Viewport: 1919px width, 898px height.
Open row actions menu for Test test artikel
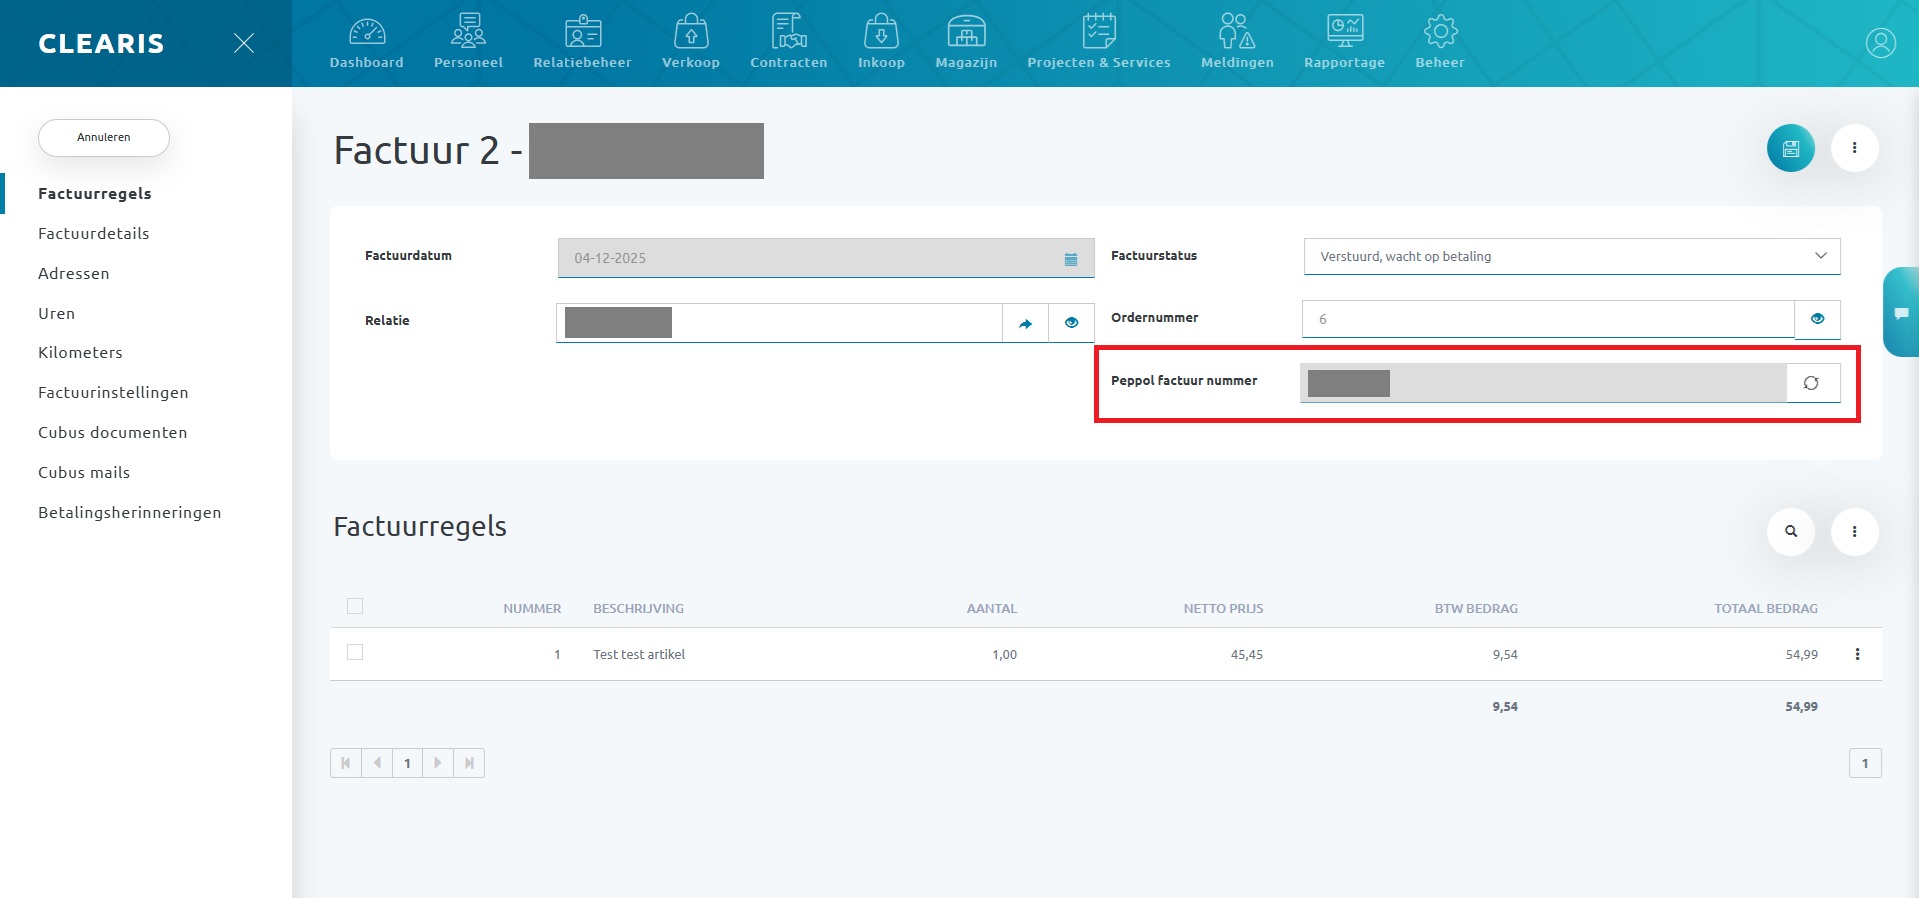[1857, 654]
